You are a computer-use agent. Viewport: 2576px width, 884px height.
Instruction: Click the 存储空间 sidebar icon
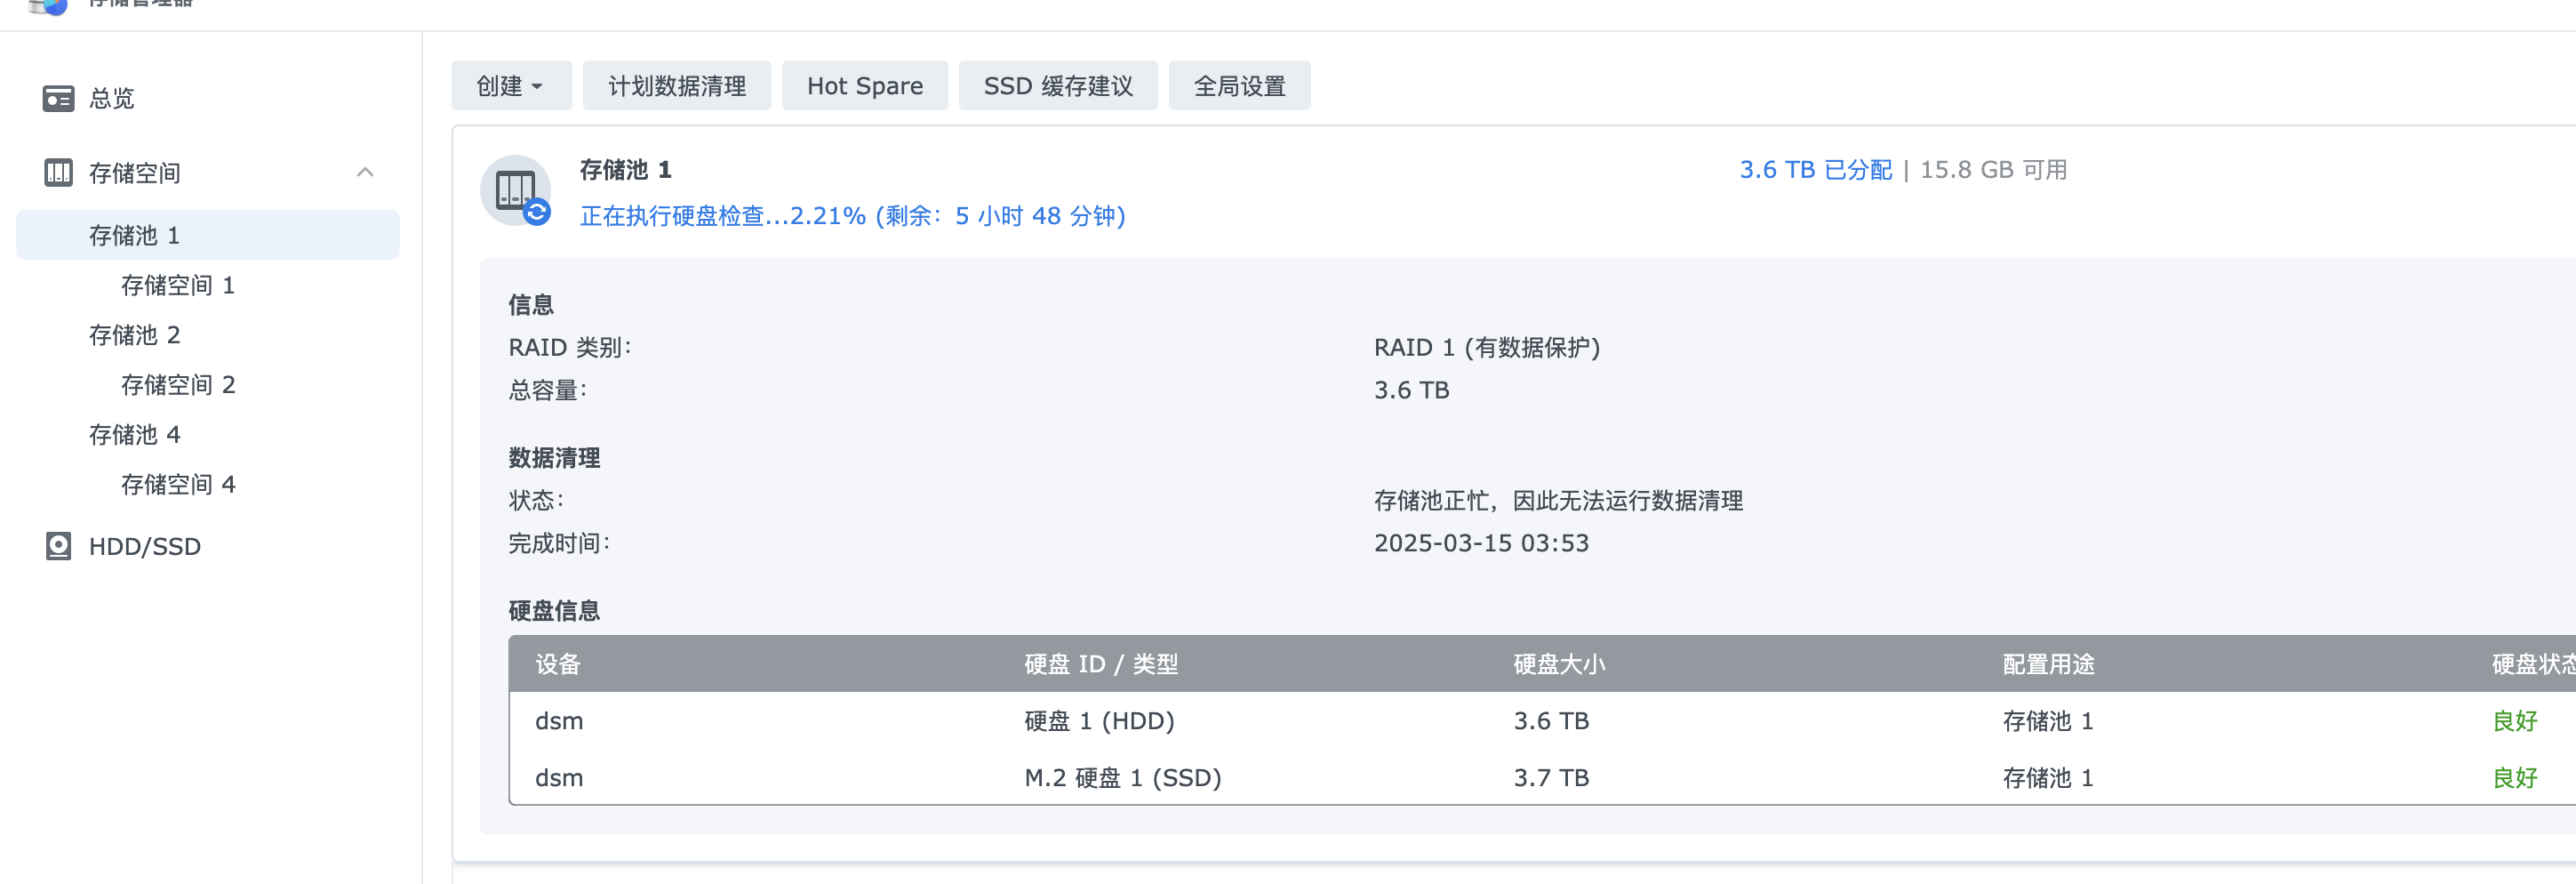[x=58, y=172]
